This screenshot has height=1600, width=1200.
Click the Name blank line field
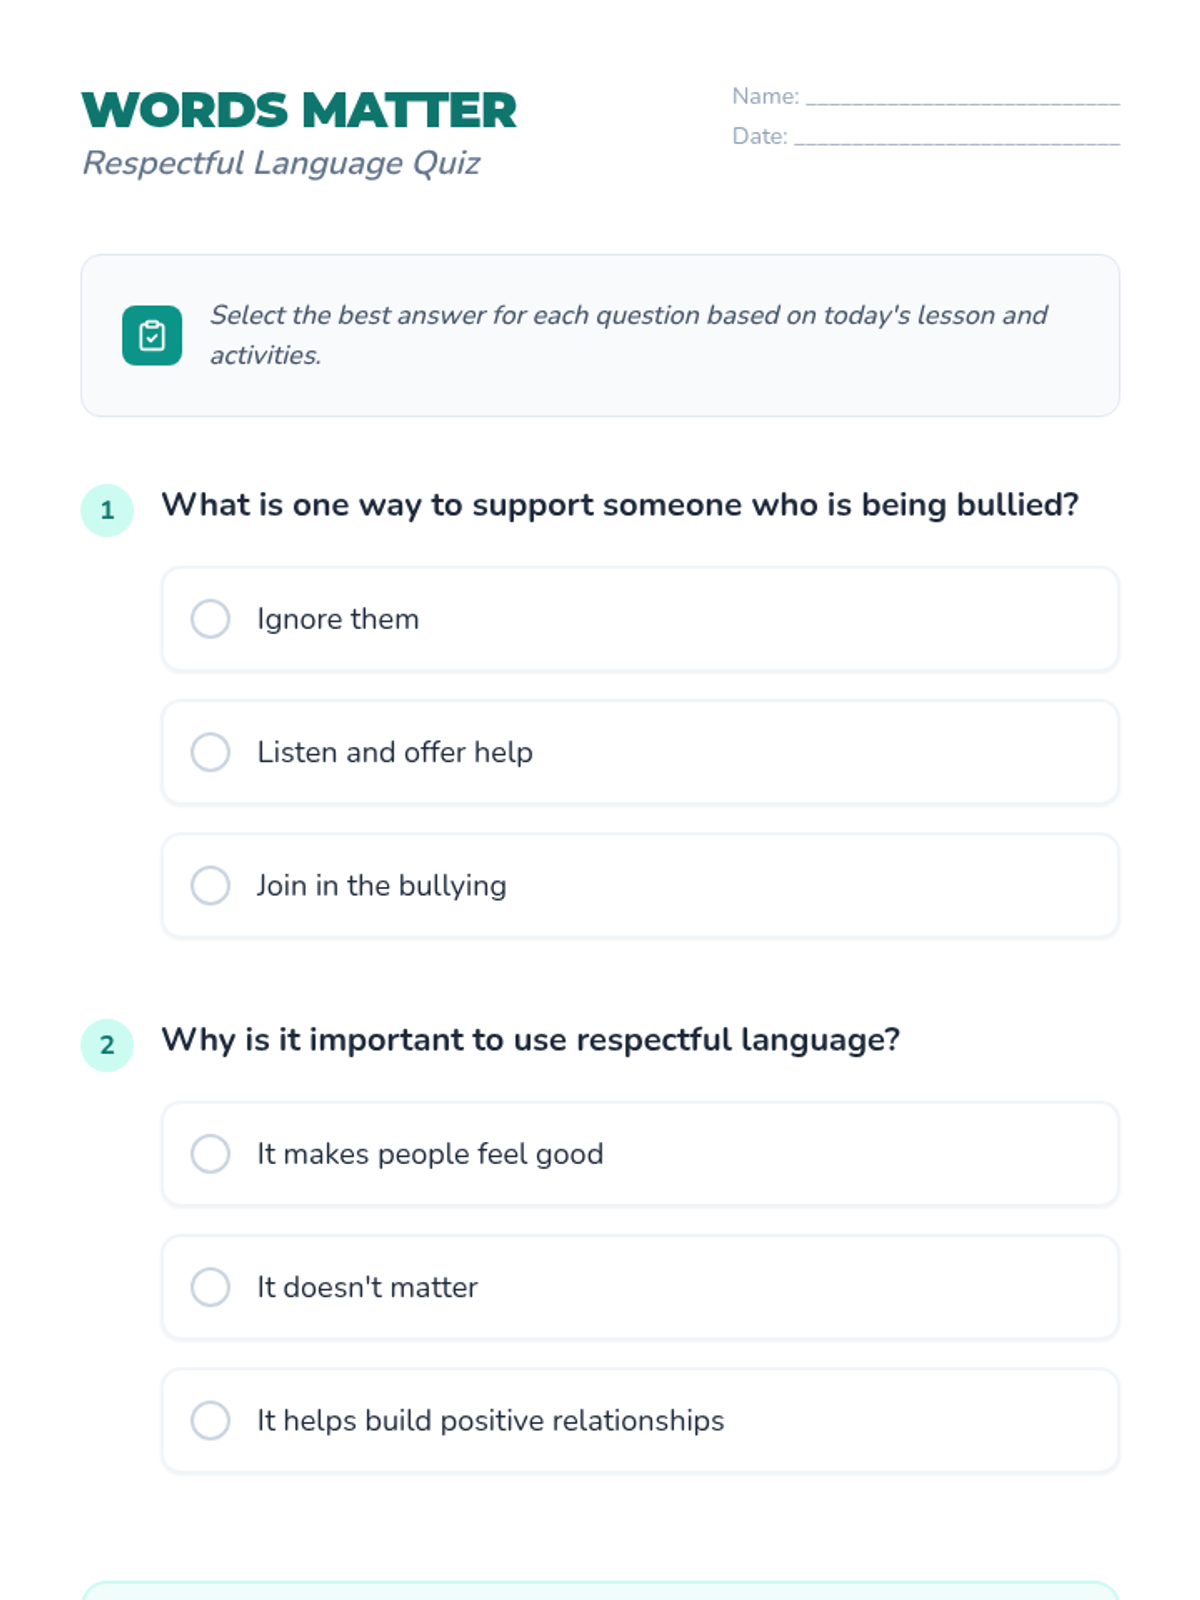[x=962, y=98]
